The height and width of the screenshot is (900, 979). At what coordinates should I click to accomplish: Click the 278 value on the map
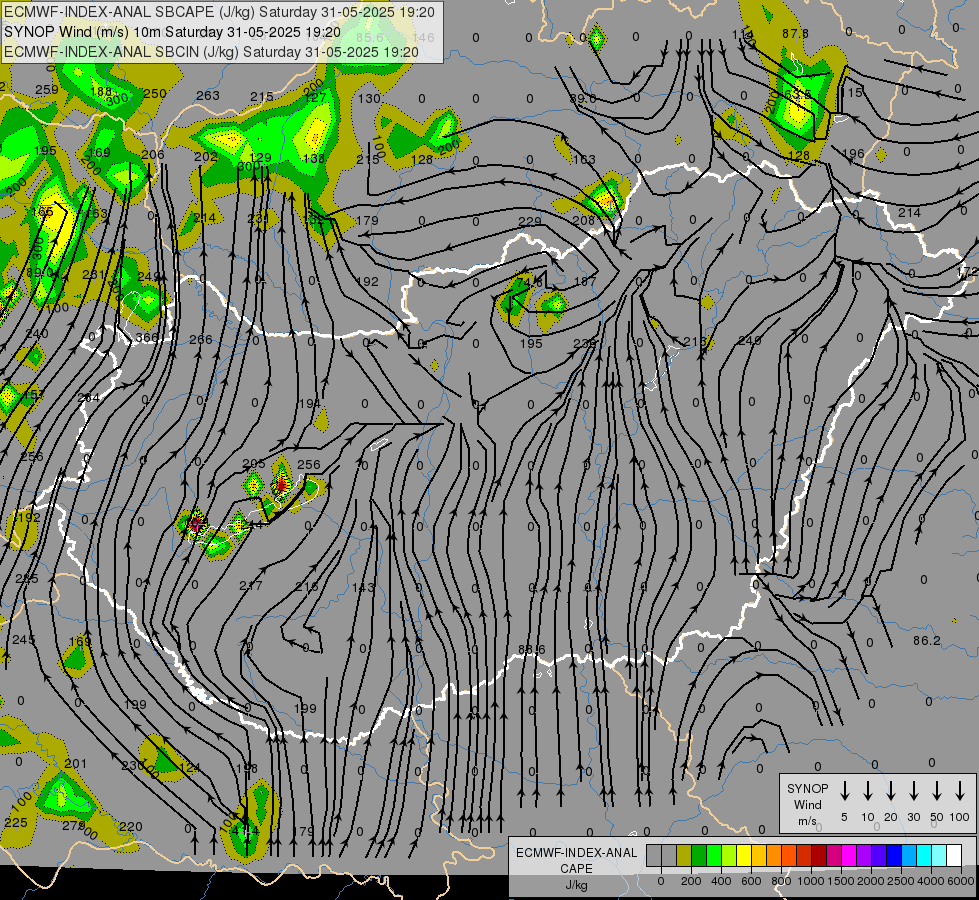point(73,825)
